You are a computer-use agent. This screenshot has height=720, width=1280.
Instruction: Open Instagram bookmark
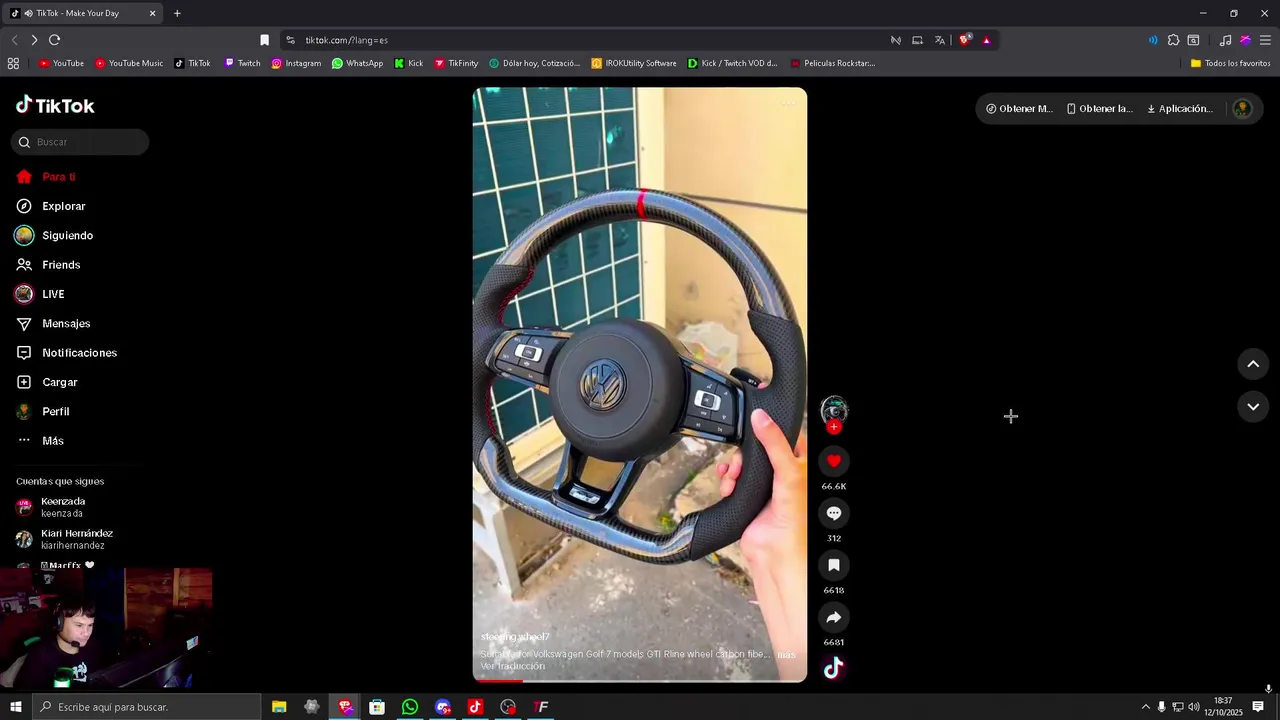click(x=296, y=63)
